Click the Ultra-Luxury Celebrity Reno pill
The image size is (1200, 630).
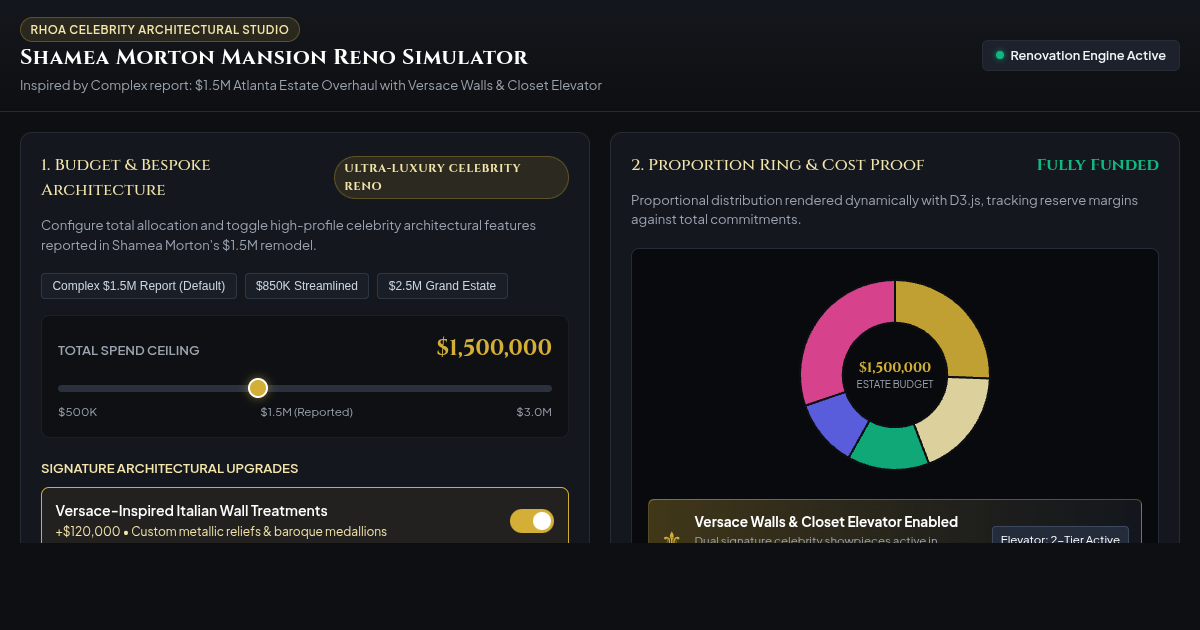pos(451,177)
